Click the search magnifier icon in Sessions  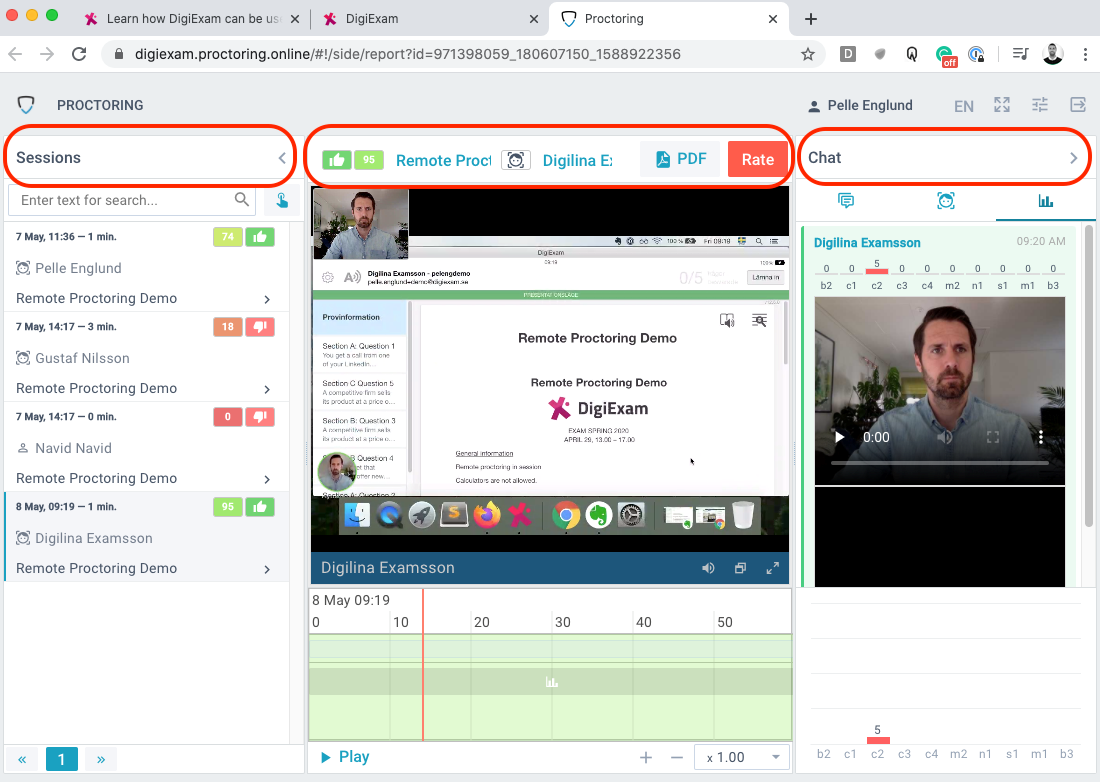point(241,200)
